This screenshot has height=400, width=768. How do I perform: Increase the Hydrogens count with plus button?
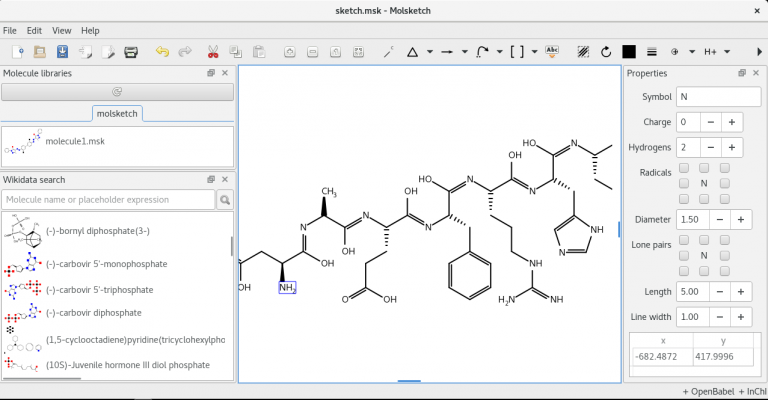pyautogui.click(x=732, y=147)
